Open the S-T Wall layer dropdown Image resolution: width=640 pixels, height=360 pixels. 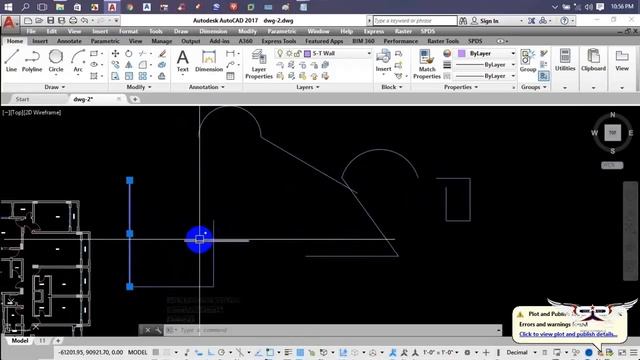pos(369,53)
